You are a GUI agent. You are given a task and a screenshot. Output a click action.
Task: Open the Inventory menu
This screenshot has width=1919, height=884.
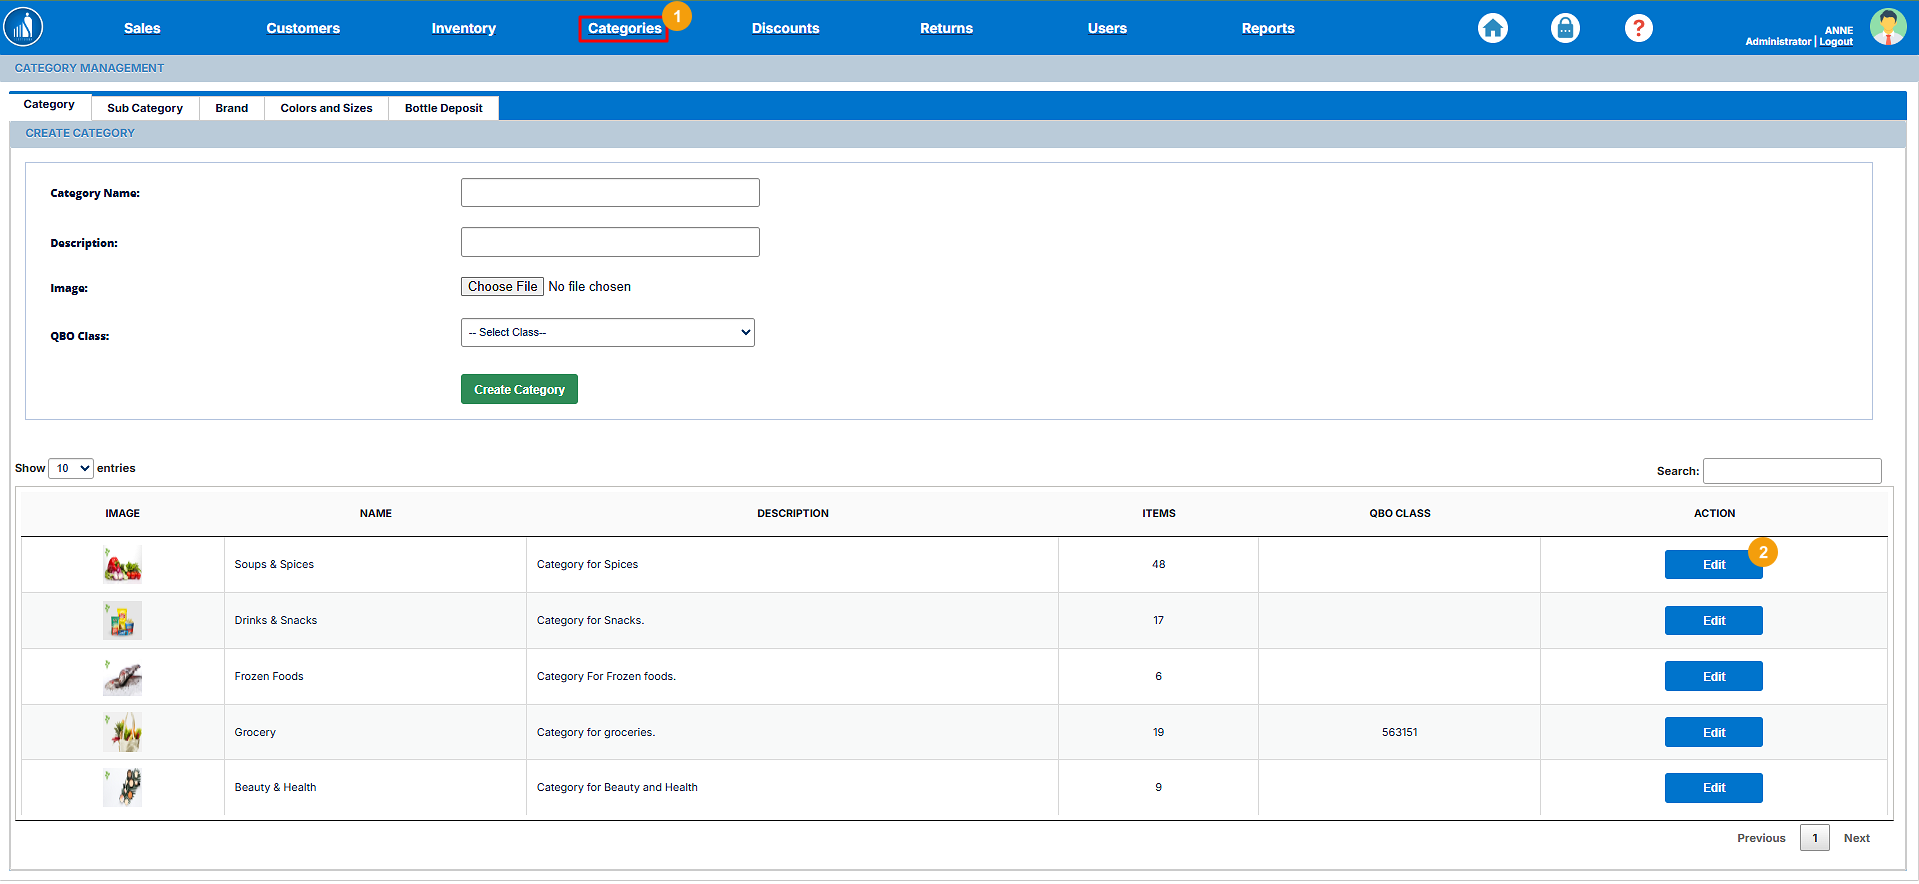463,28
